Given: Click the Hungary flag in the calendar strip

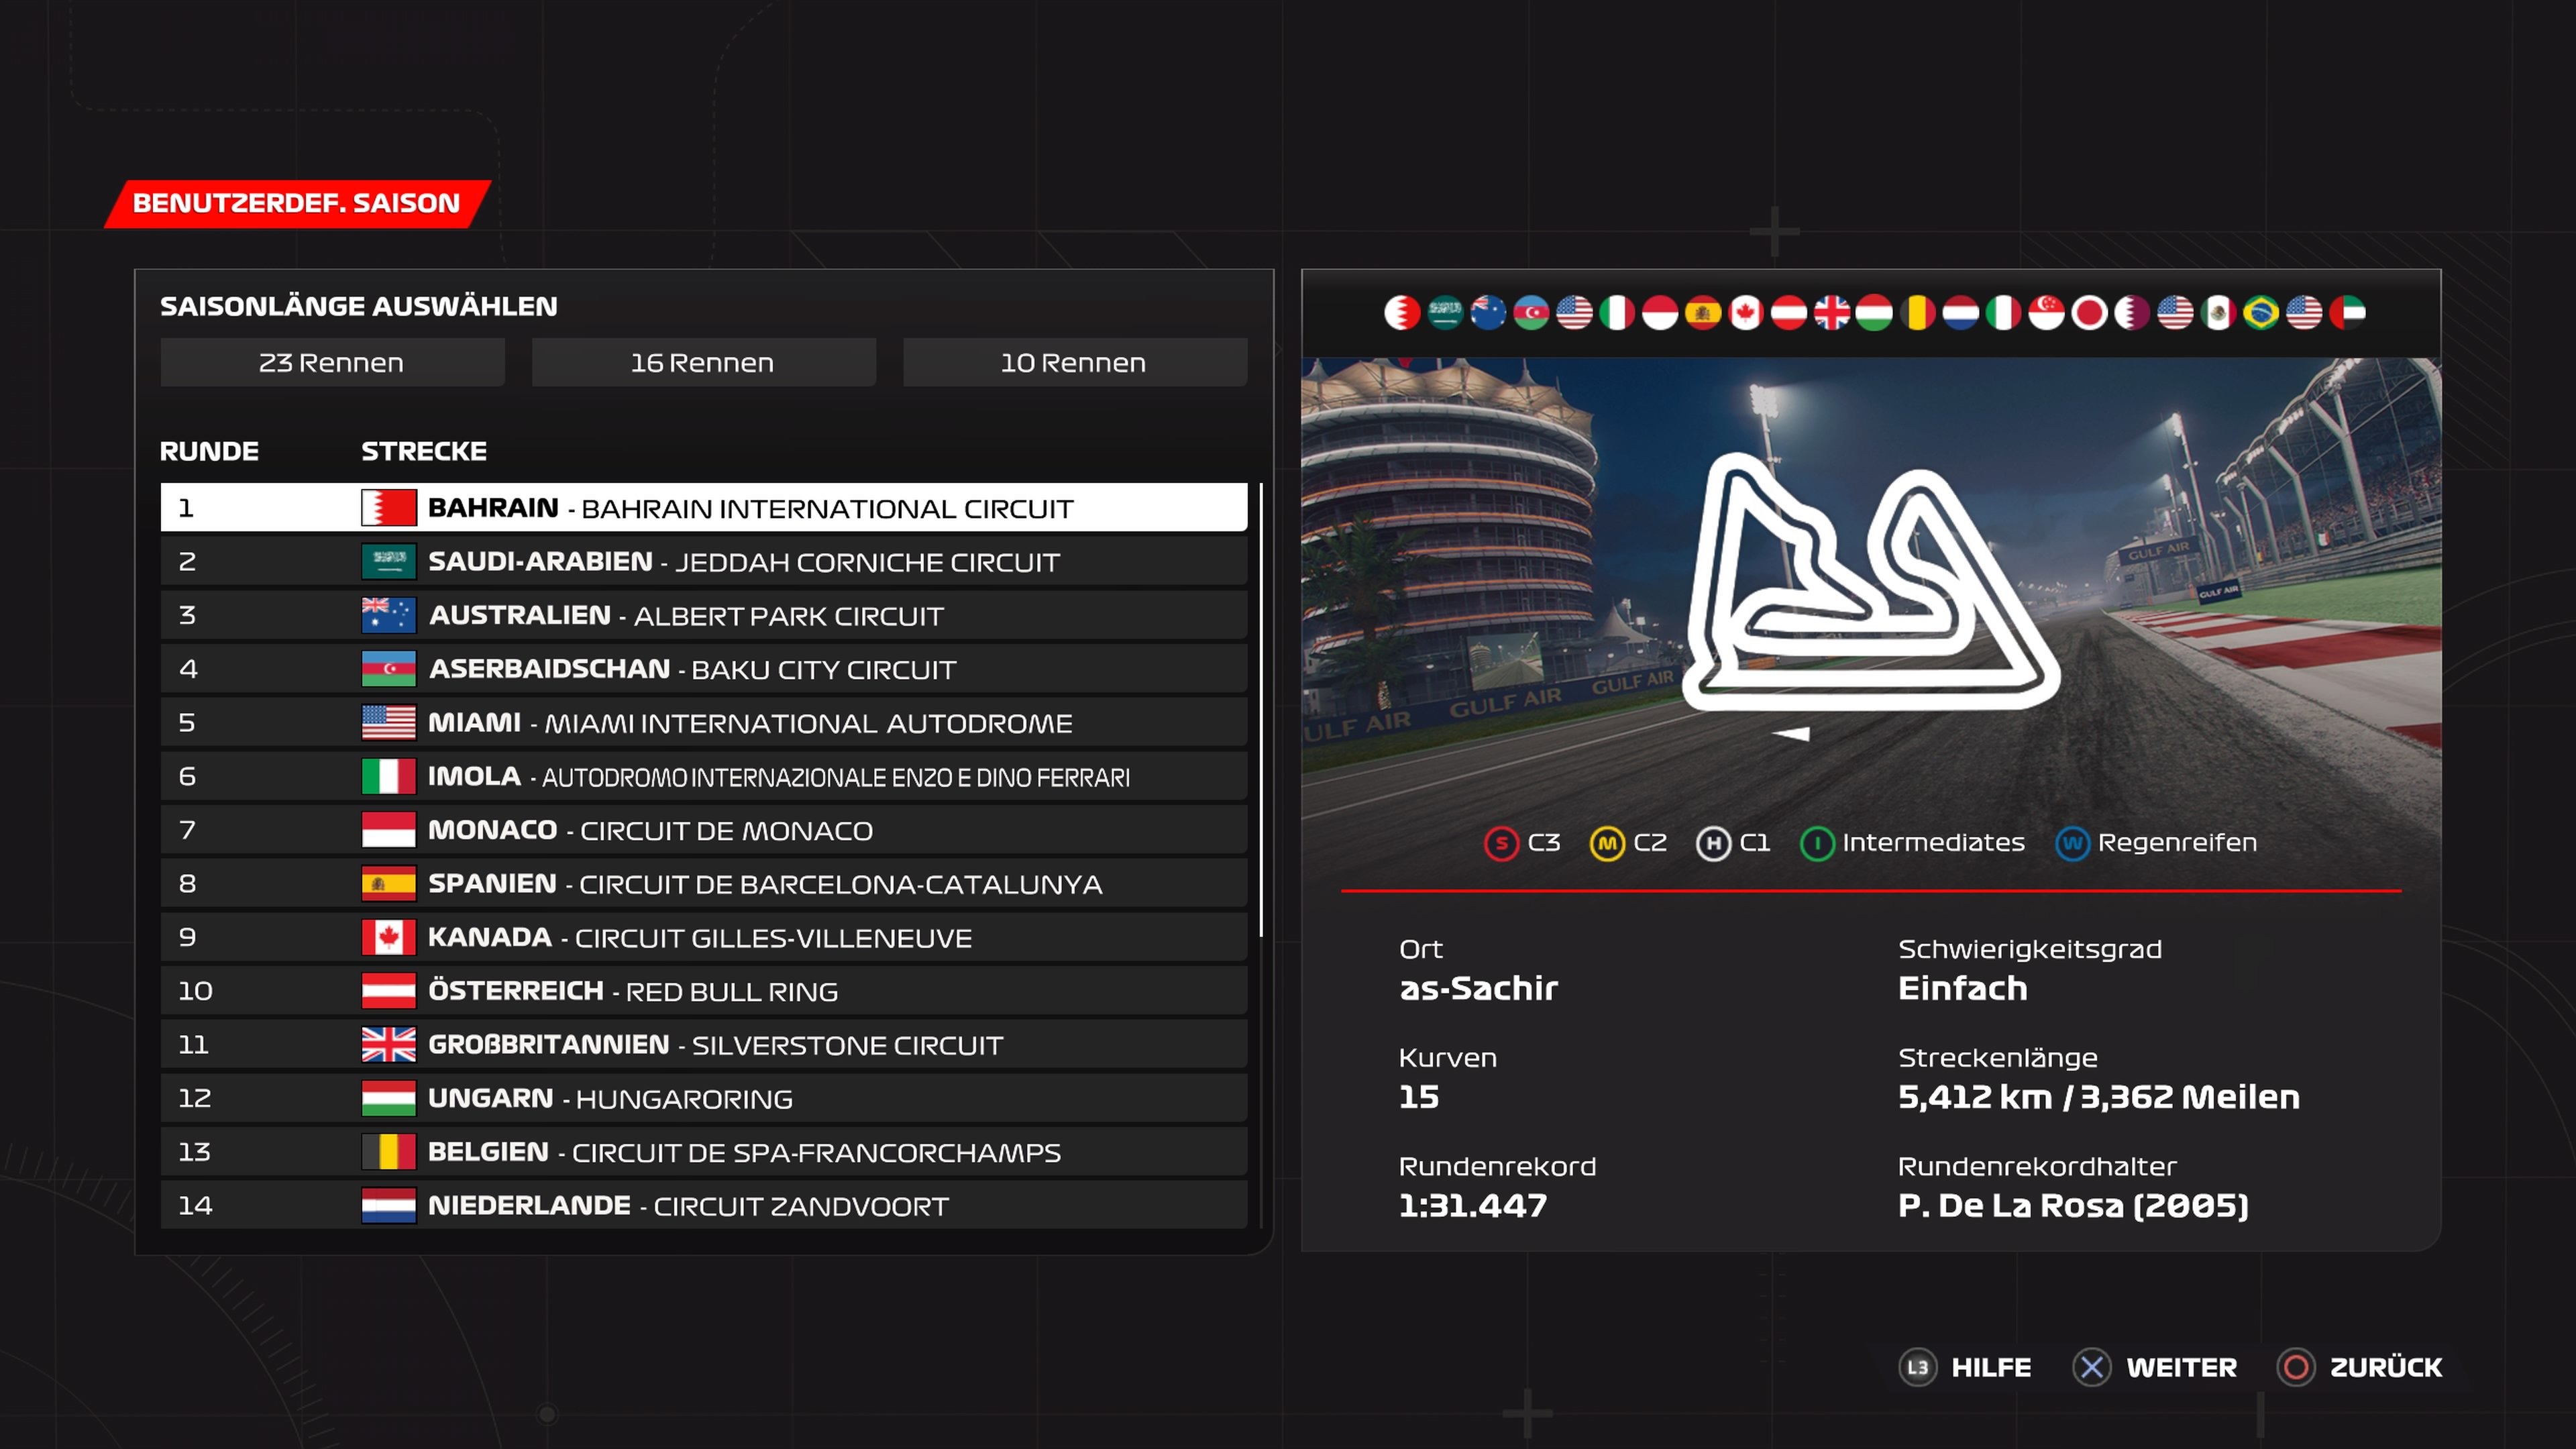Looking at the screenshot, I should tap(1875, 313).
